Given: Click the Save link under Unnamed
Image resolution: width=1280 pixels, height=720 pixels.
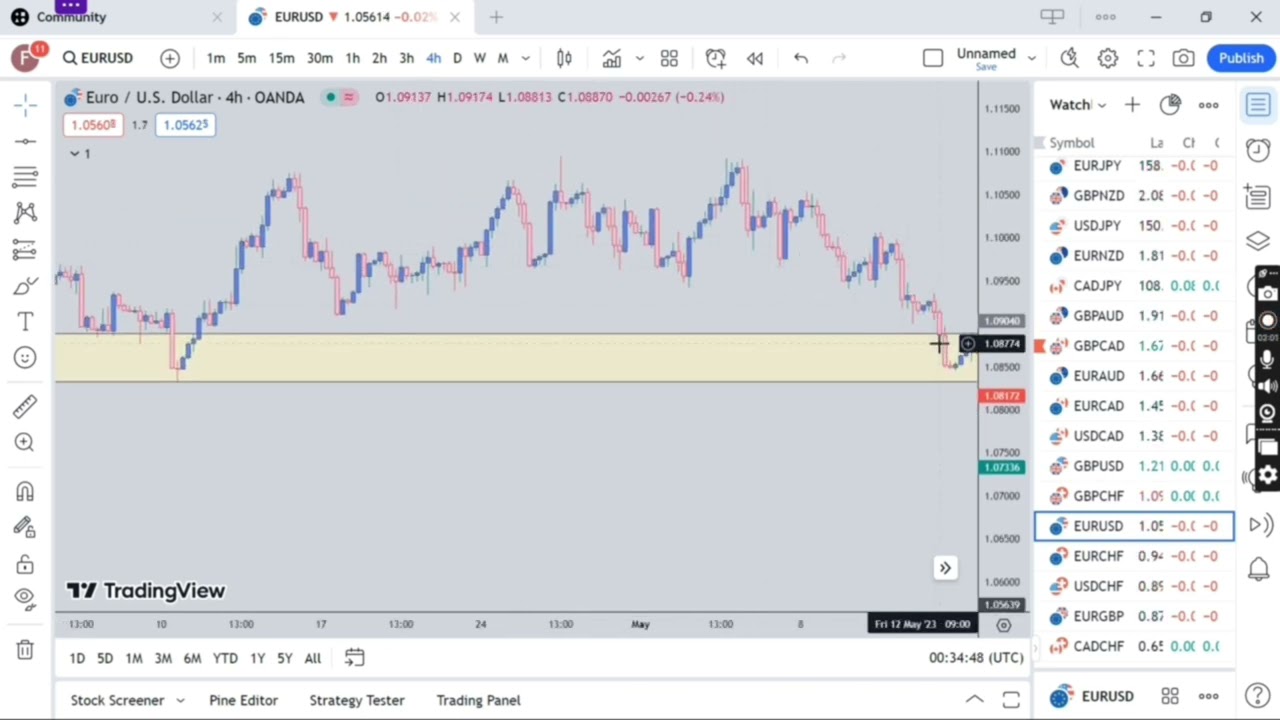Looking at the screenshot, I should pyautogui.click(x=986, y=67).
